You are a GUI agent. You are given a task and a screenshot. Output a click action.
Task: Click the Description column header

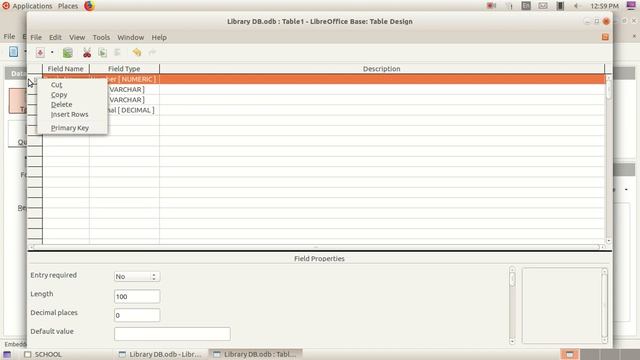382,69
